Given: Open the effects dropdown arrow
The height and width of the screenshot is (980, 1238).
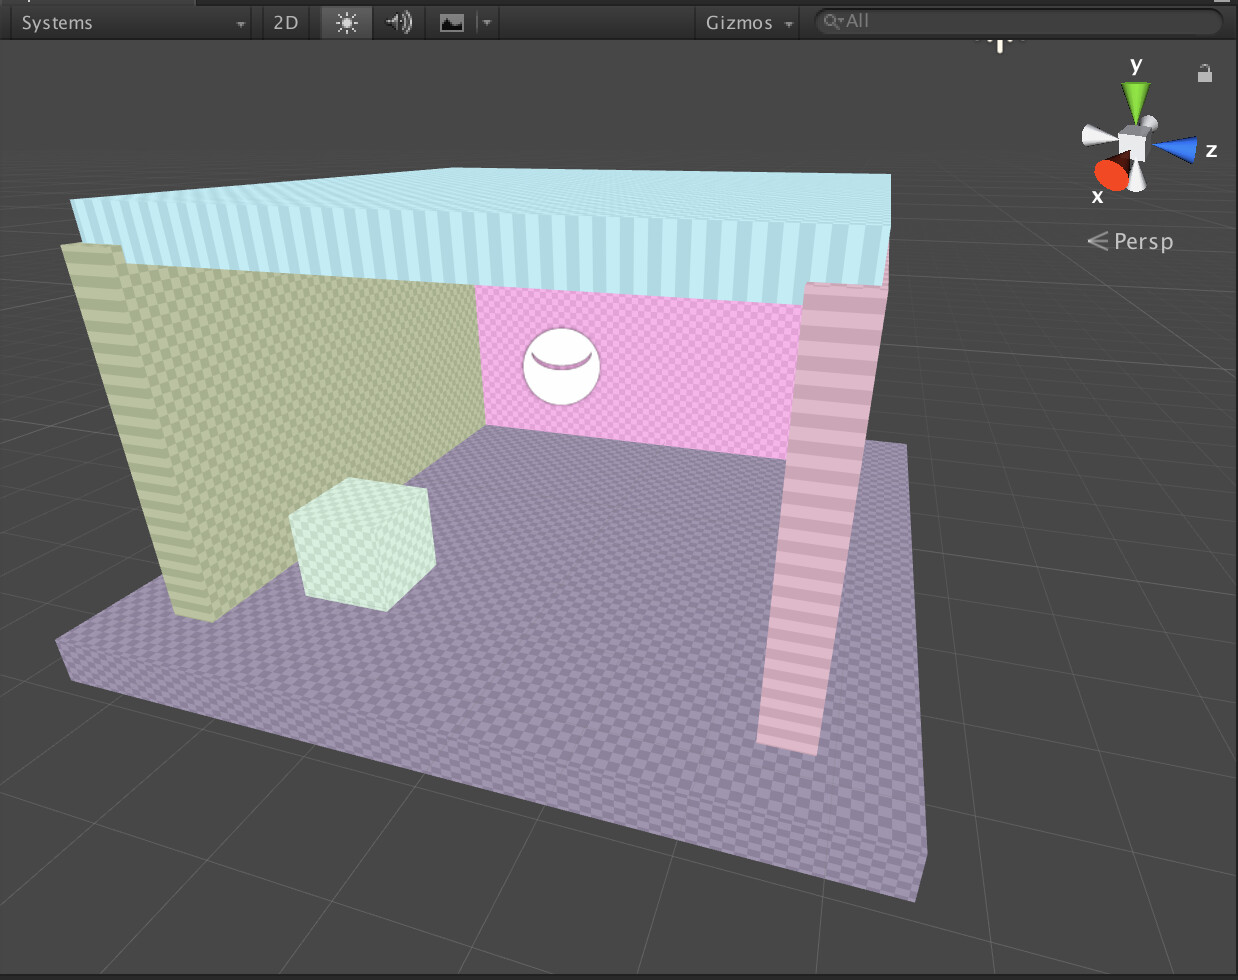Looking at the screenshot, I should [486, 22].
